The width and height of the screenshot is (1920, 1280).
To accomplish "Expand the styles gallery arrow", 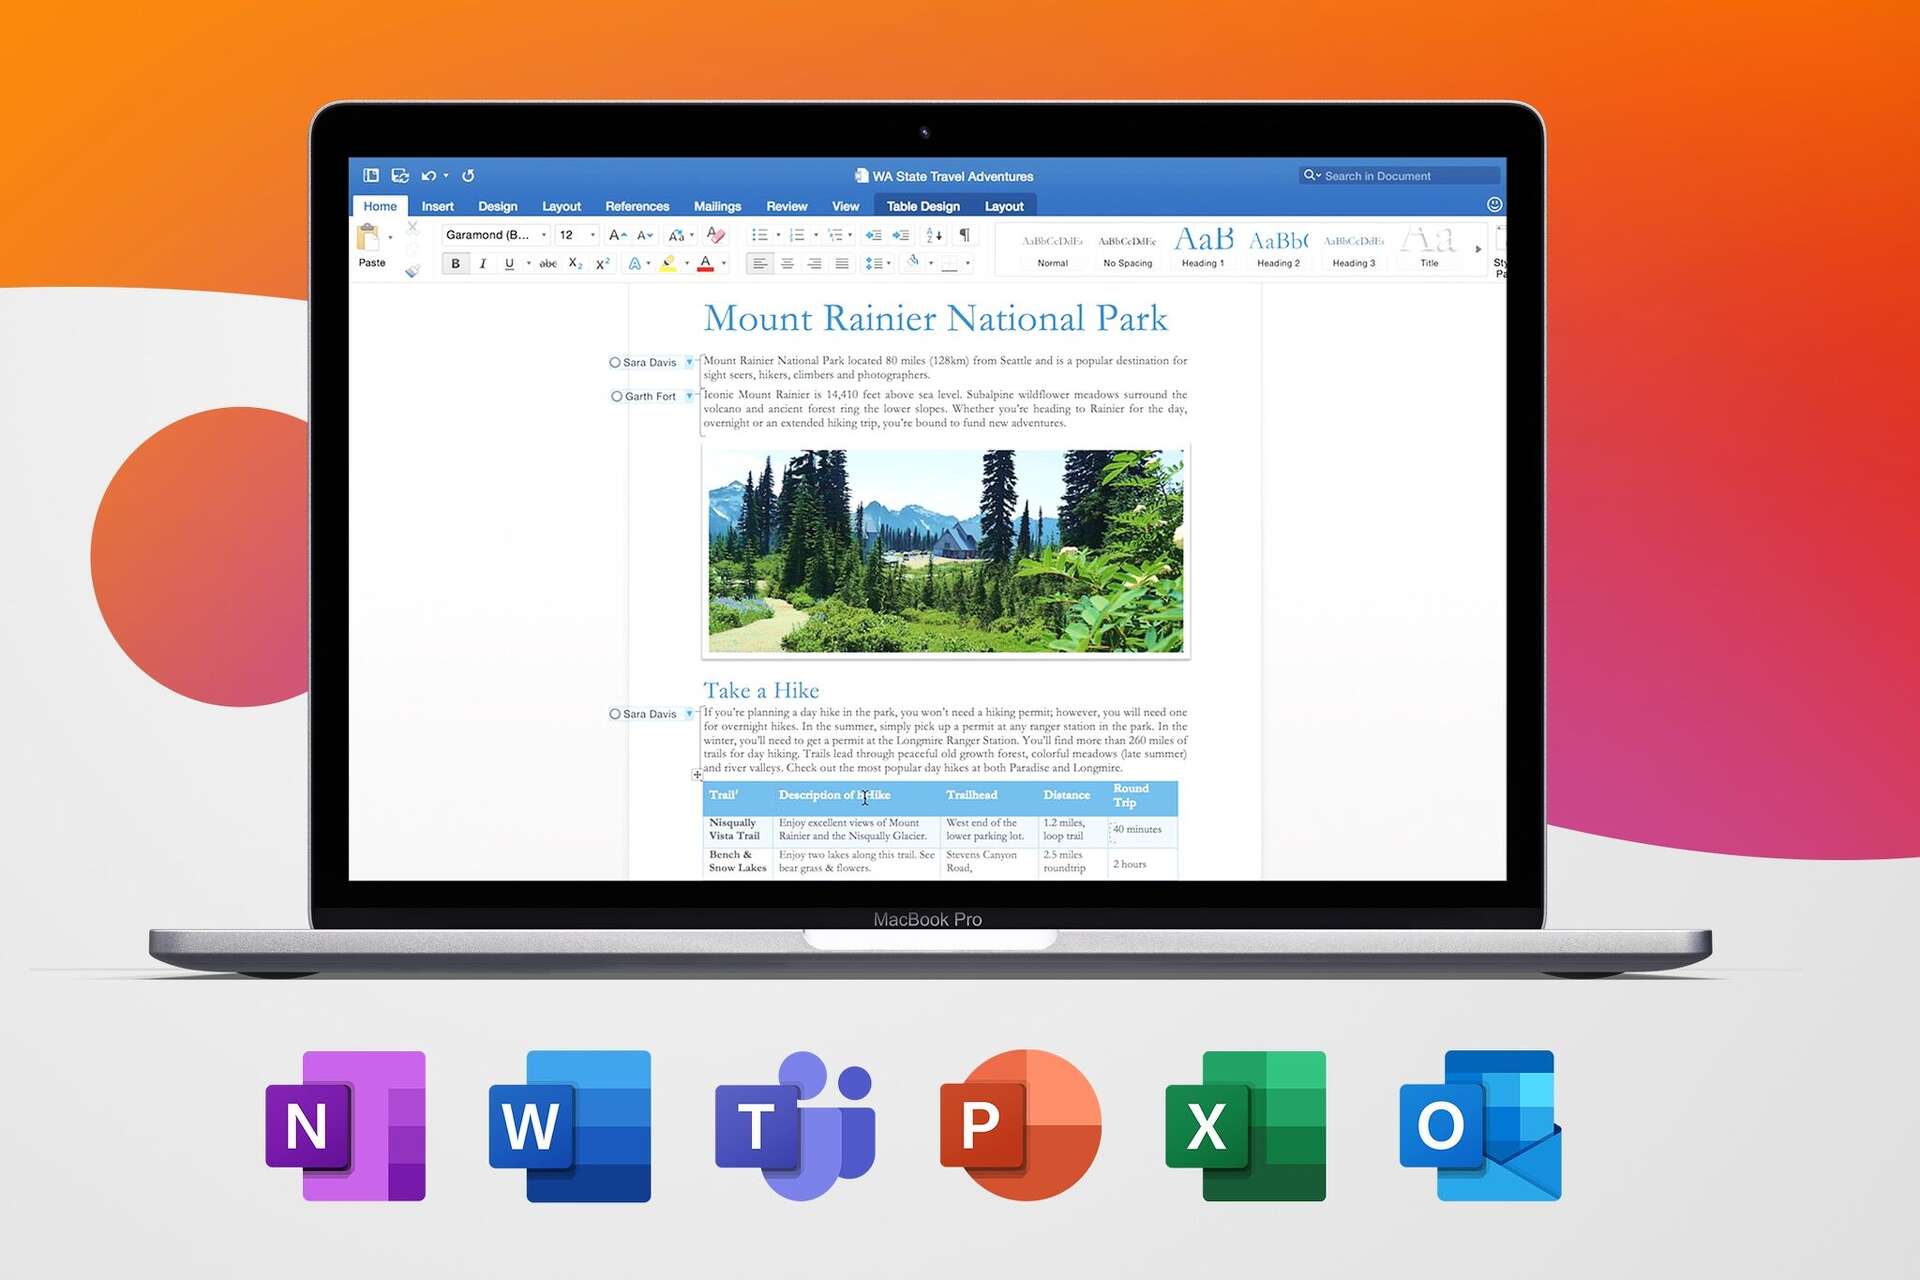I will tap(1478, 249).
